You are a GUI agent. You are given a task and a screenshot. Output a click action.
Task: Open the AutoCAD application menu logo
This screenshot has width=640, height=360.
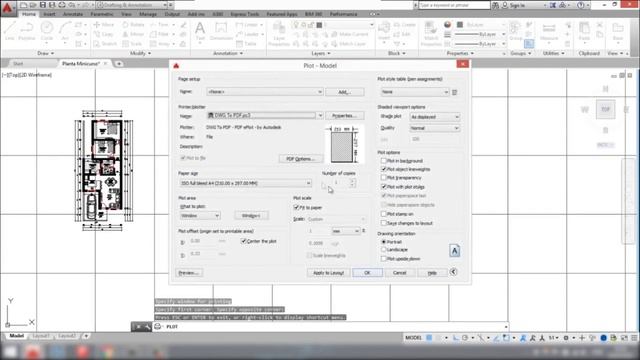tap(7, 7)
